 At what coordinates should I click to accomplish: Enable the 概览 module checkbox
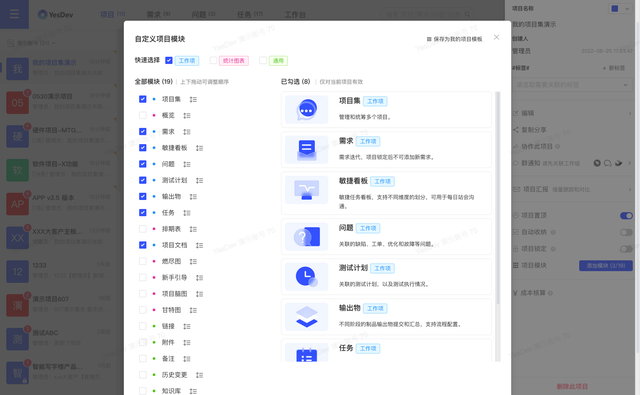[142, 115]
